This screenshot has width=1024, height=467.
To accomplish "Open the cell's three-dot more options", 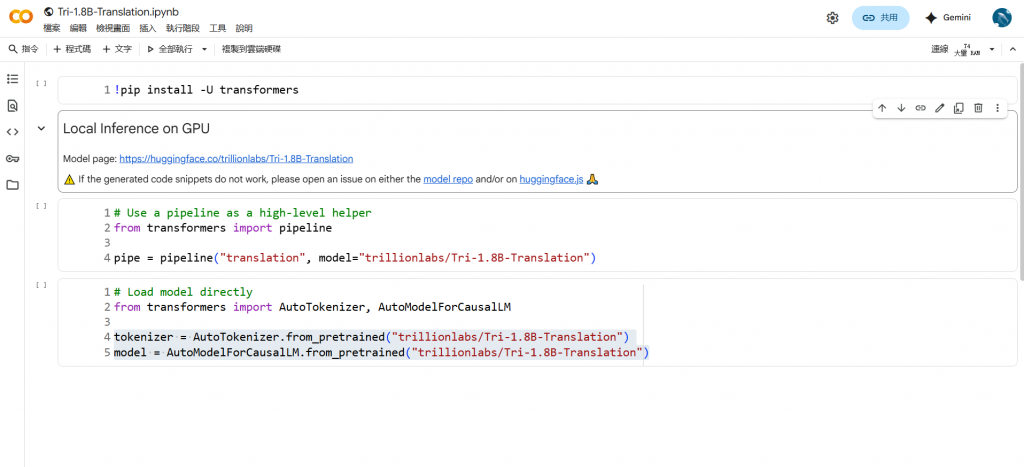I will point(997,108).
